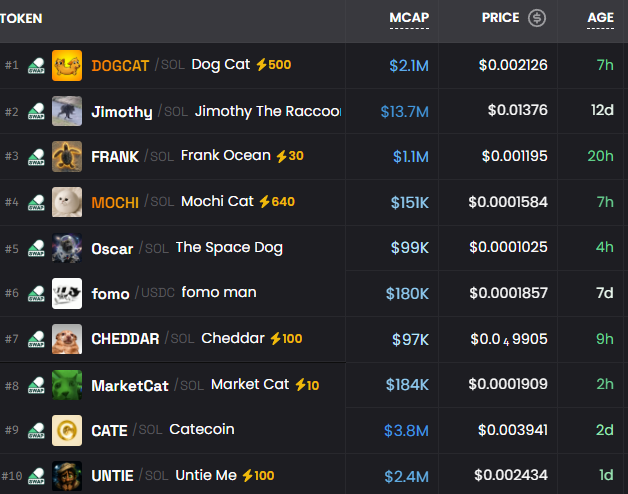
Task: Click the name 'Jimothy The Raccoon'
Action: pos(268,111)
